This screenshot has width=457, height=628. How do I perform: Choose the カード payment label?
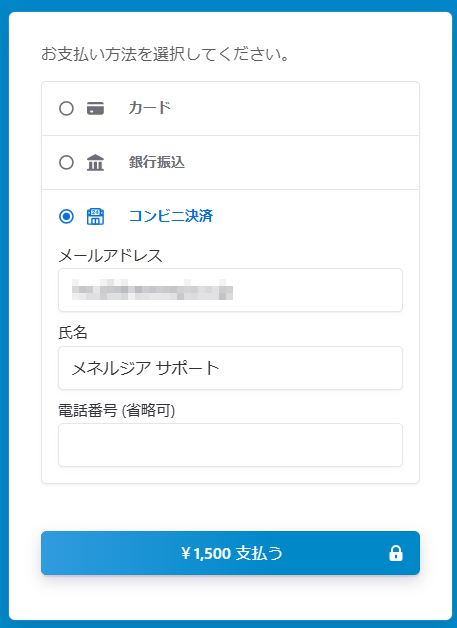(x=150, y=108)
